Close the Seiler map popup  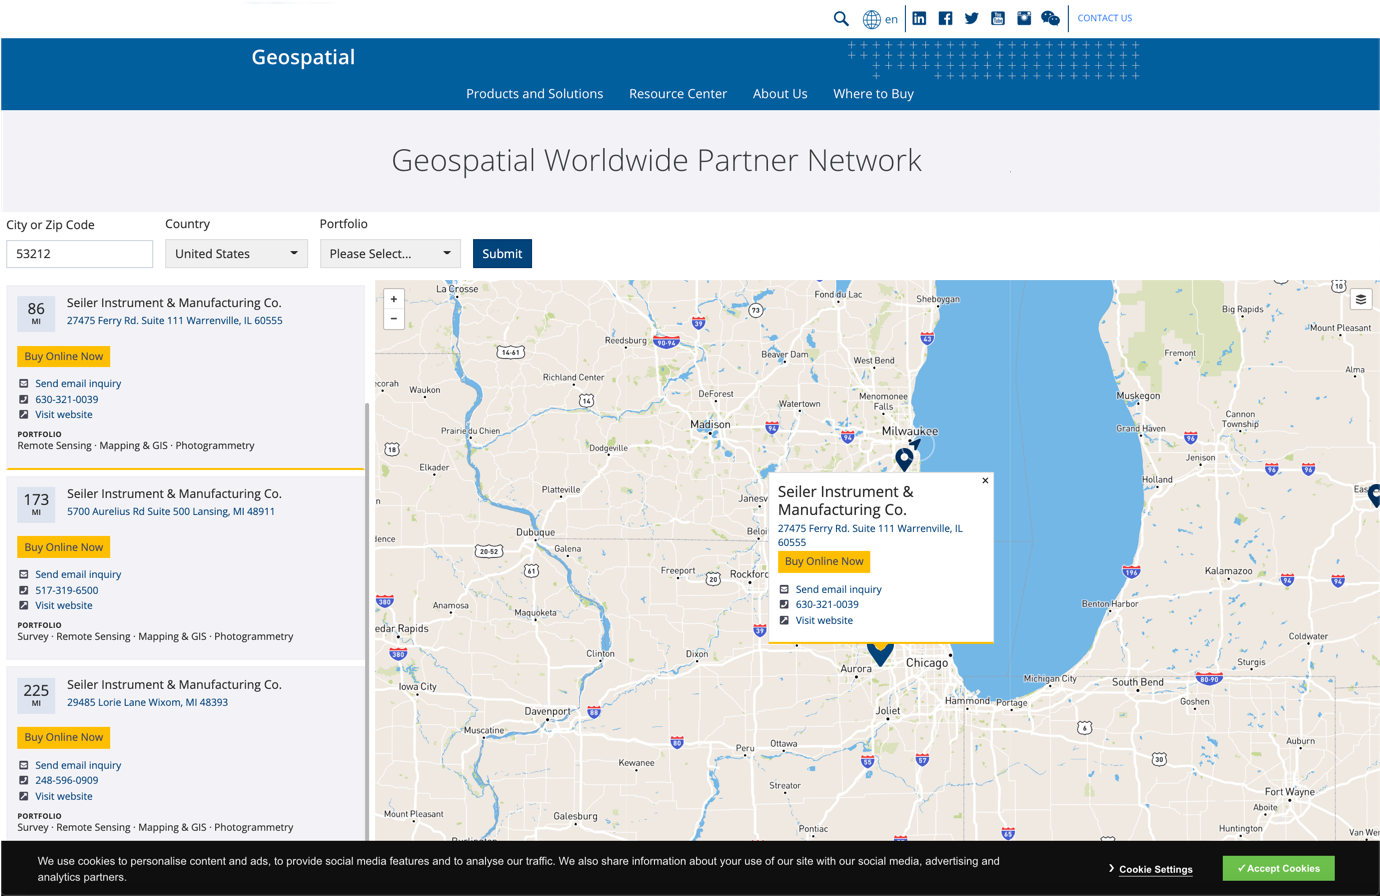(985, 481)
